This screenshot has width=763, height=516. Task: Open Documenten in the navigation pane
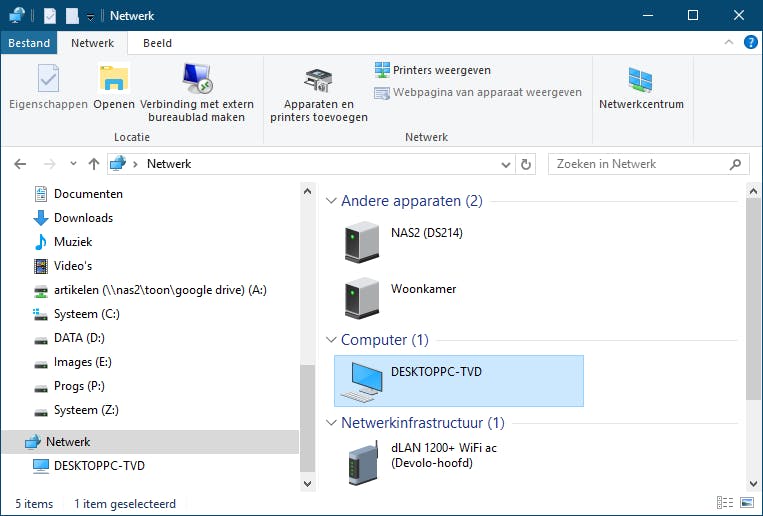click(x=79, y=194)
